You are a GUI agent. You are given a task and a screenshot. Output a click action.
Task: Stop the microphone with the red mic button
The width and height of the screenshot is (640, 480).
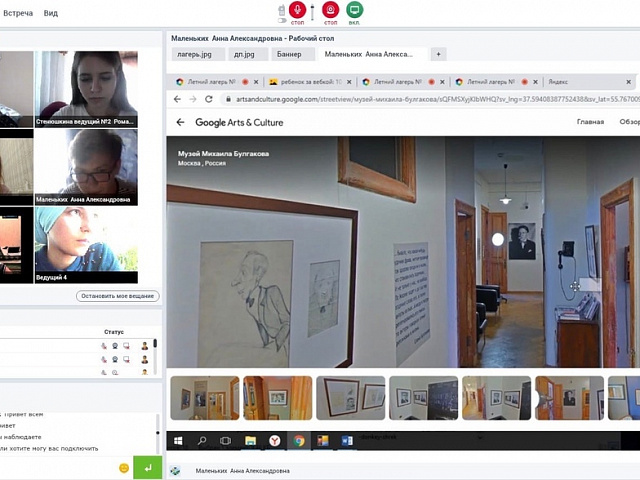[298, 10]
